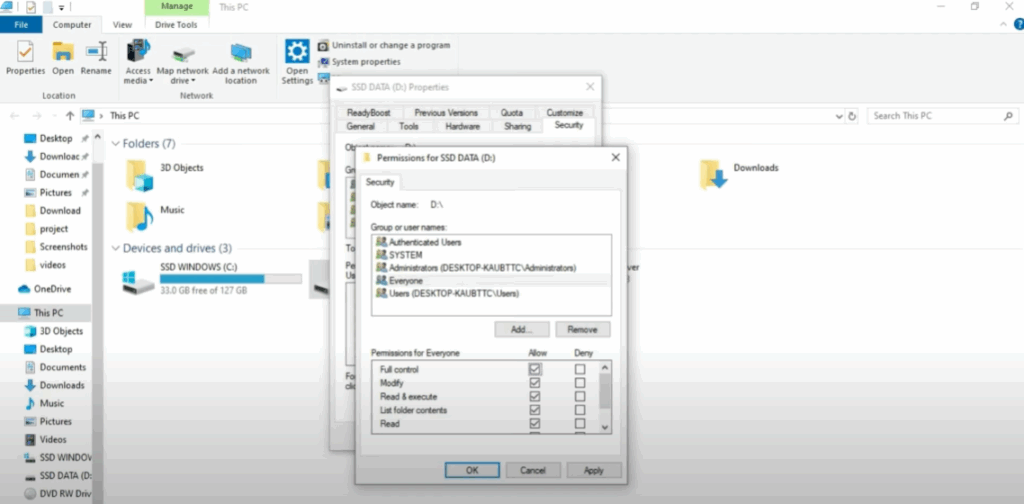
Task: Open the File menu tab
Action: pyautogui.click(x=21, y=24)
